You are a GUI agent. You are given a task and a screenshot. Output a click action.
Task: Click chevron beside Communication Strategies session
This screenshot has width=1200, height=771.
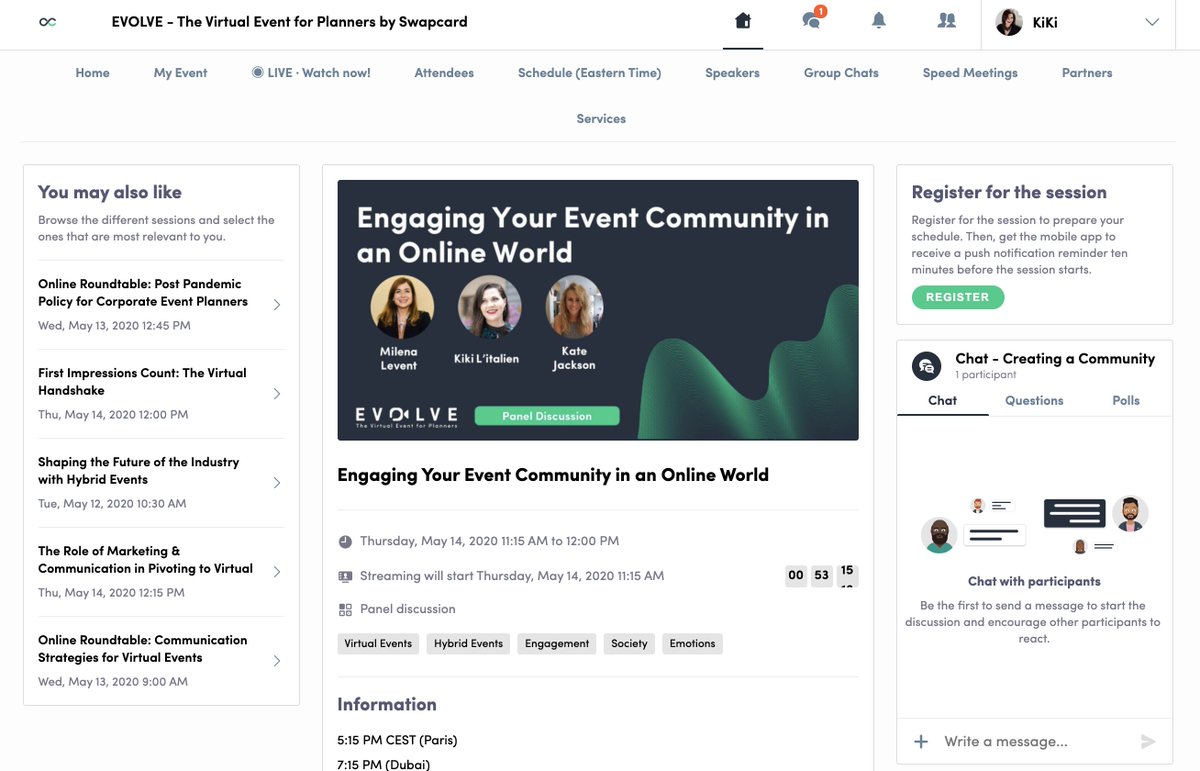tap(277, 661)
